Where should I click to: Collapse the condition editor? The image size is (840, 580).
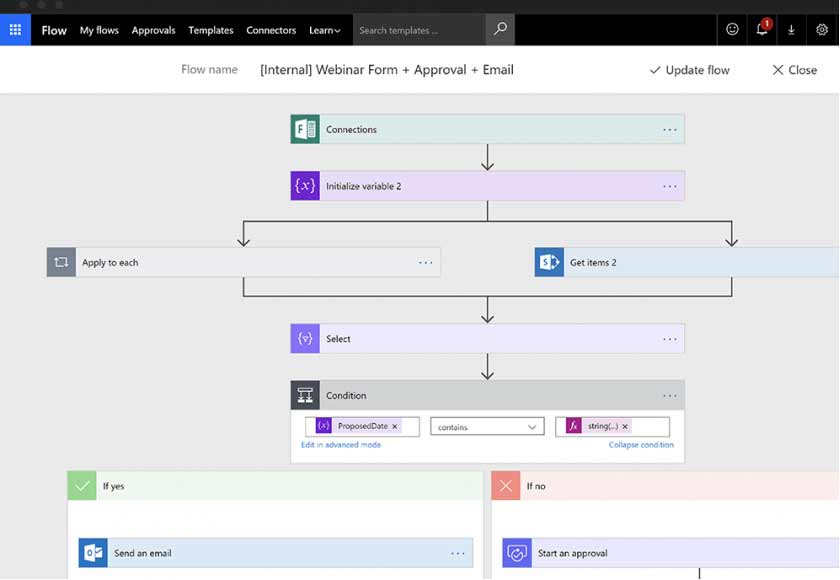point(641,444)
